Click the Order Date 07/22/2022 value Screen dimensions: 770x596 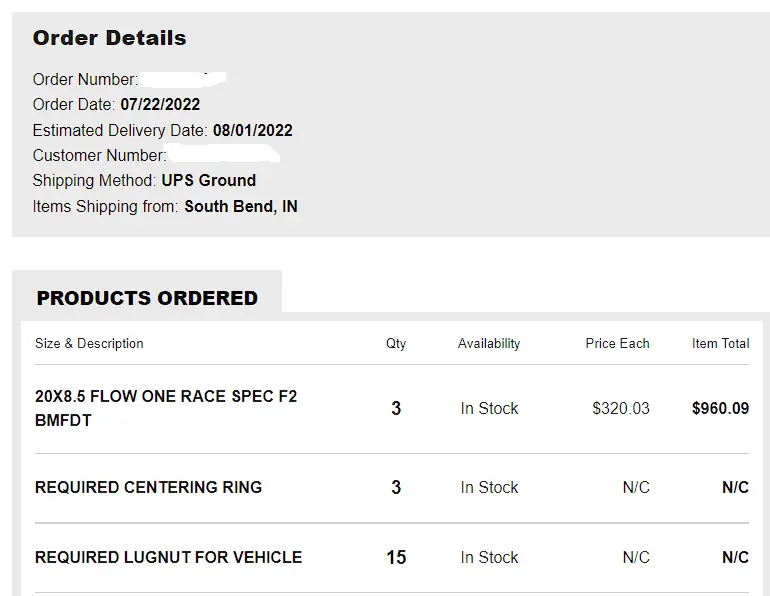[x=160, y=104]
